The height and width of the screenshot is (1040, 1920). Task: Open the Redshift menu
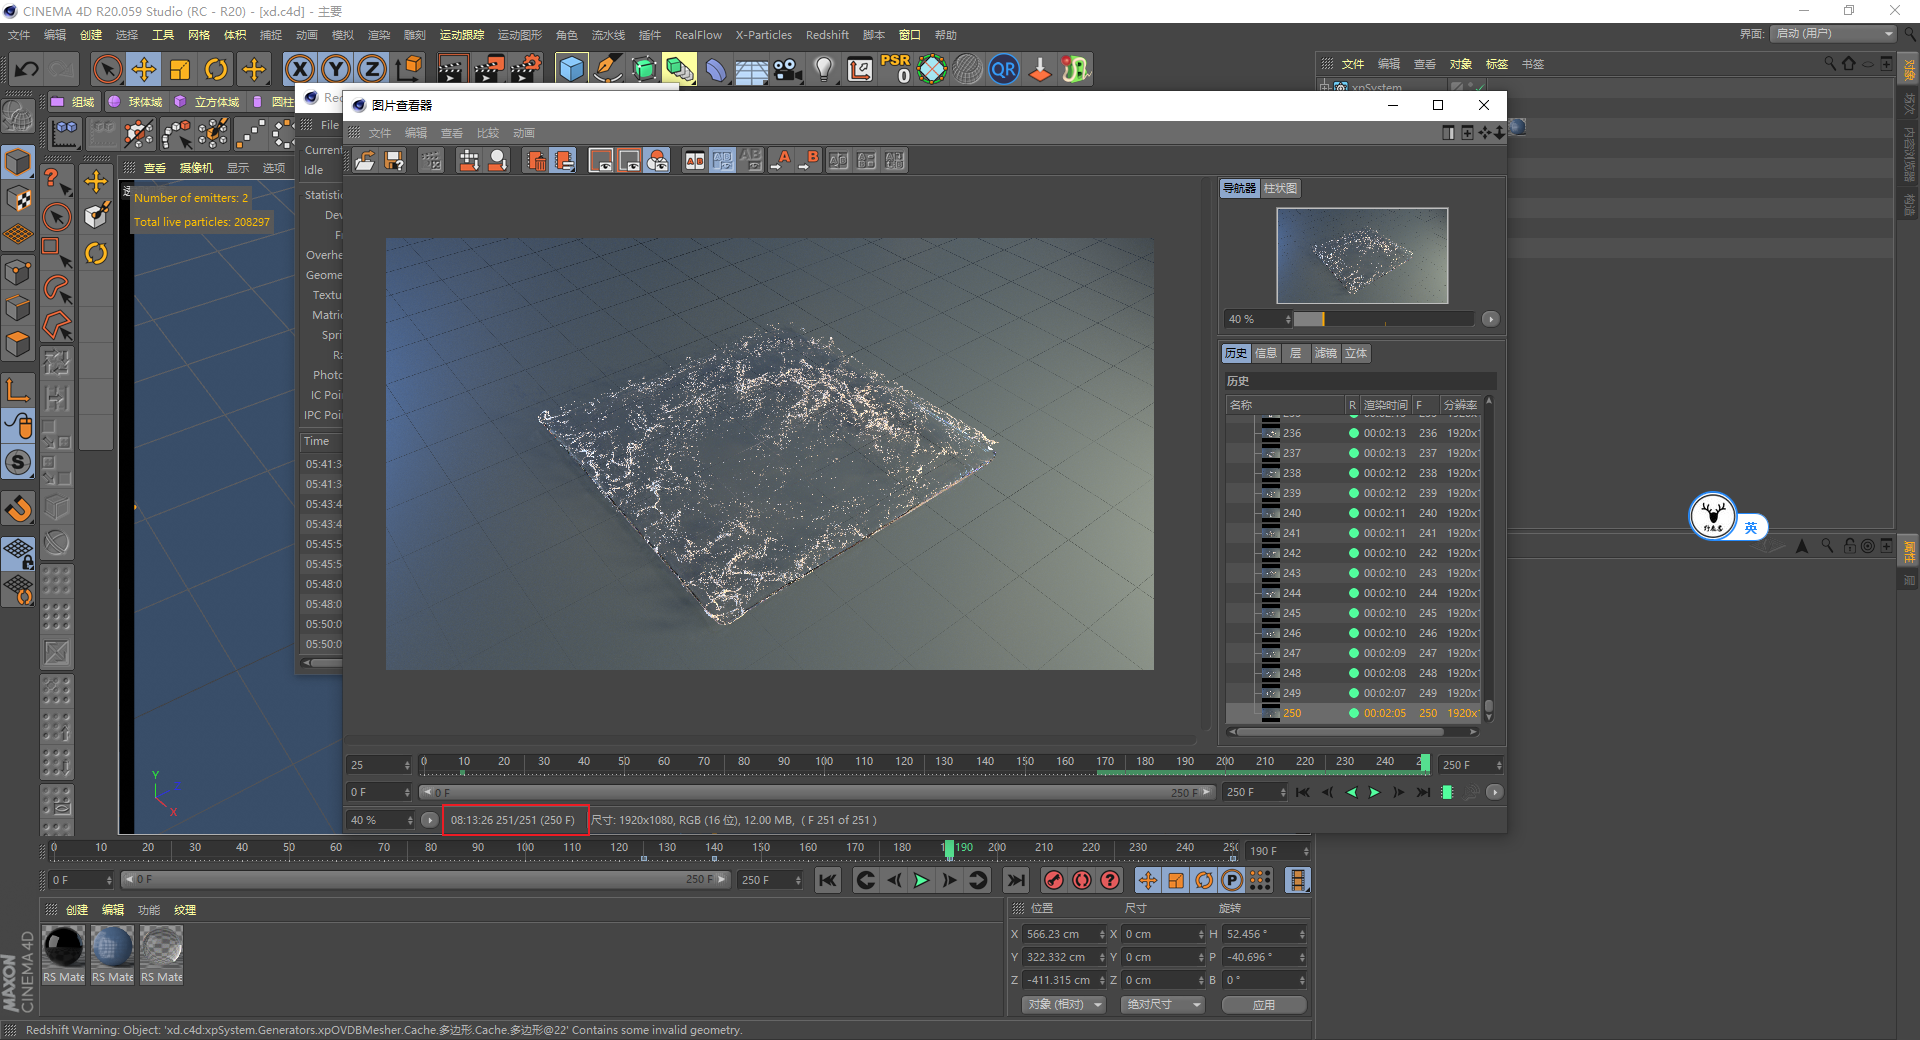pyautogui.click(x=827, y=35)
